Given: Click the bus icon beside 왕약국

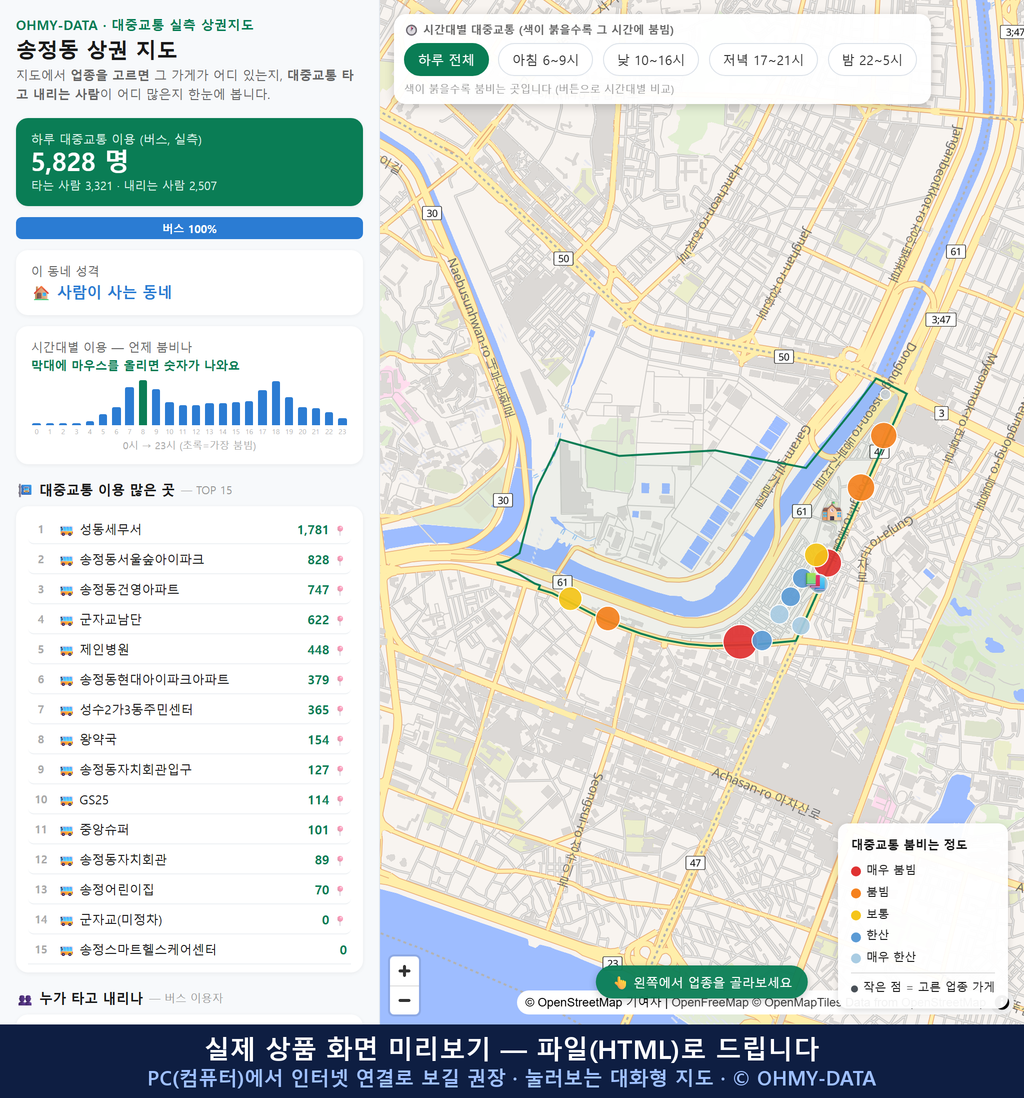Looking at the screenshot, I should point(66,740).
